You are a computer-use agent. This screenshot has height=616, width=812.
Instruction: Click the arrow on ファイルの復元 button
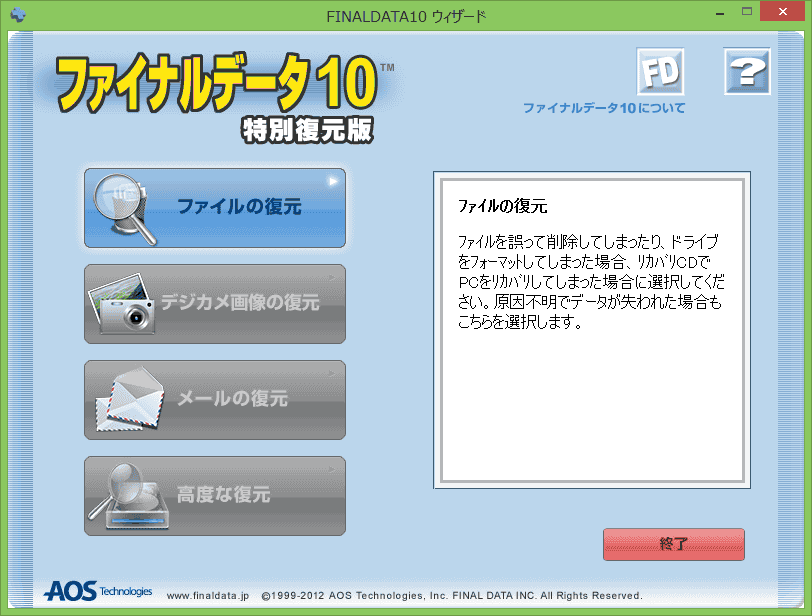[x=333, y=181]
